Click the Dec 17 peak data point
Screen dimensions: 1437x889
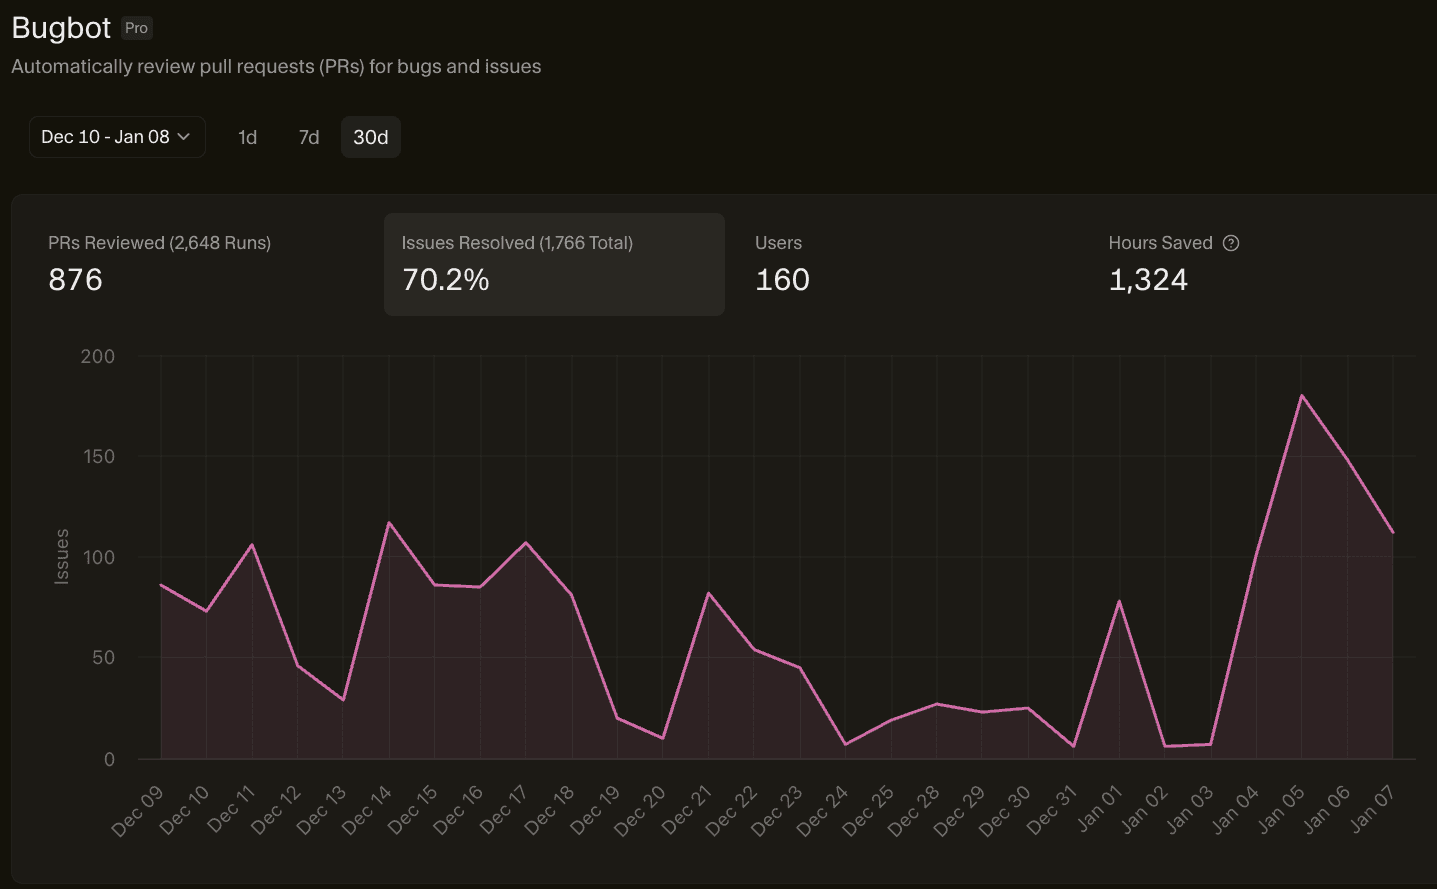[x=524, y=543]
